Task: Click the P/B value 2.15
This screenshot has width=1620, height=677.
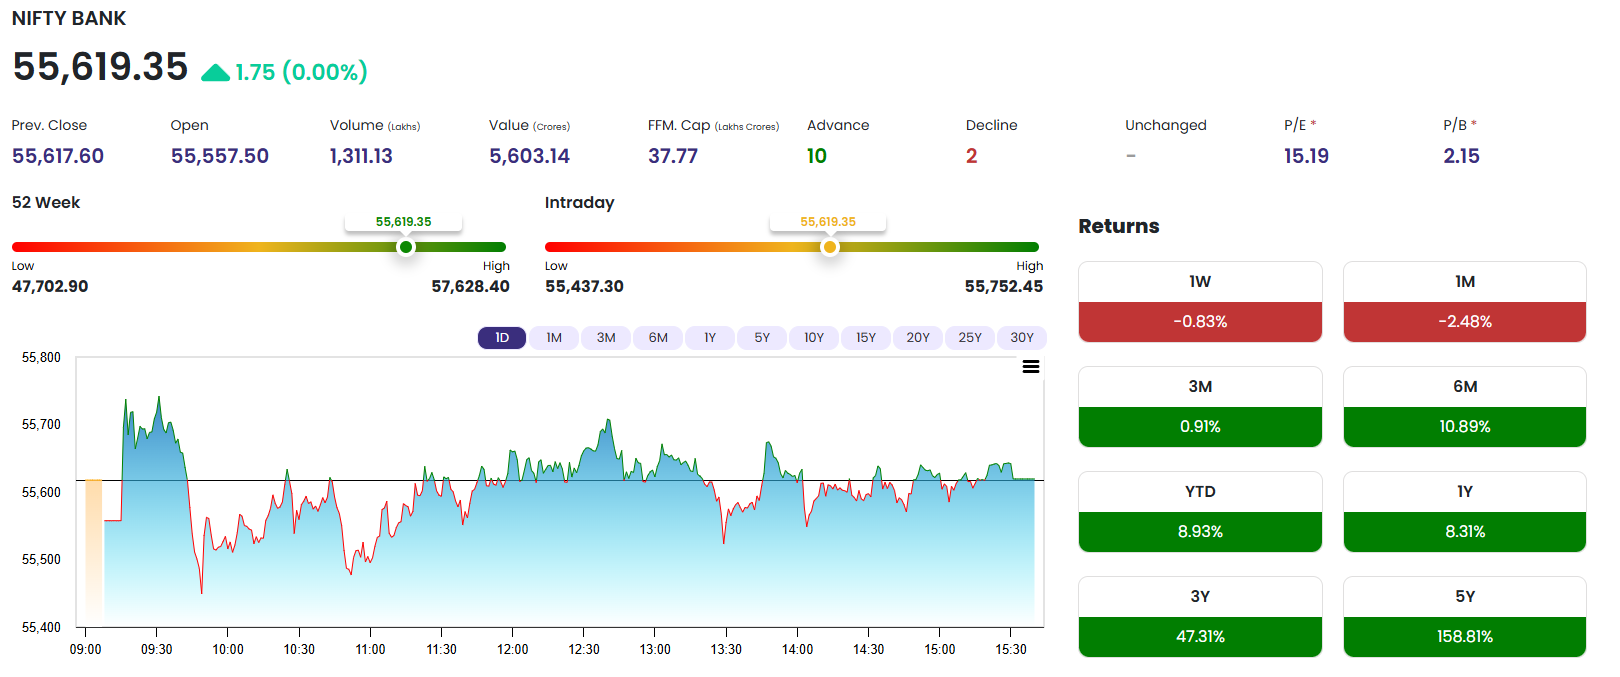Action: [x=1461, y=156]
